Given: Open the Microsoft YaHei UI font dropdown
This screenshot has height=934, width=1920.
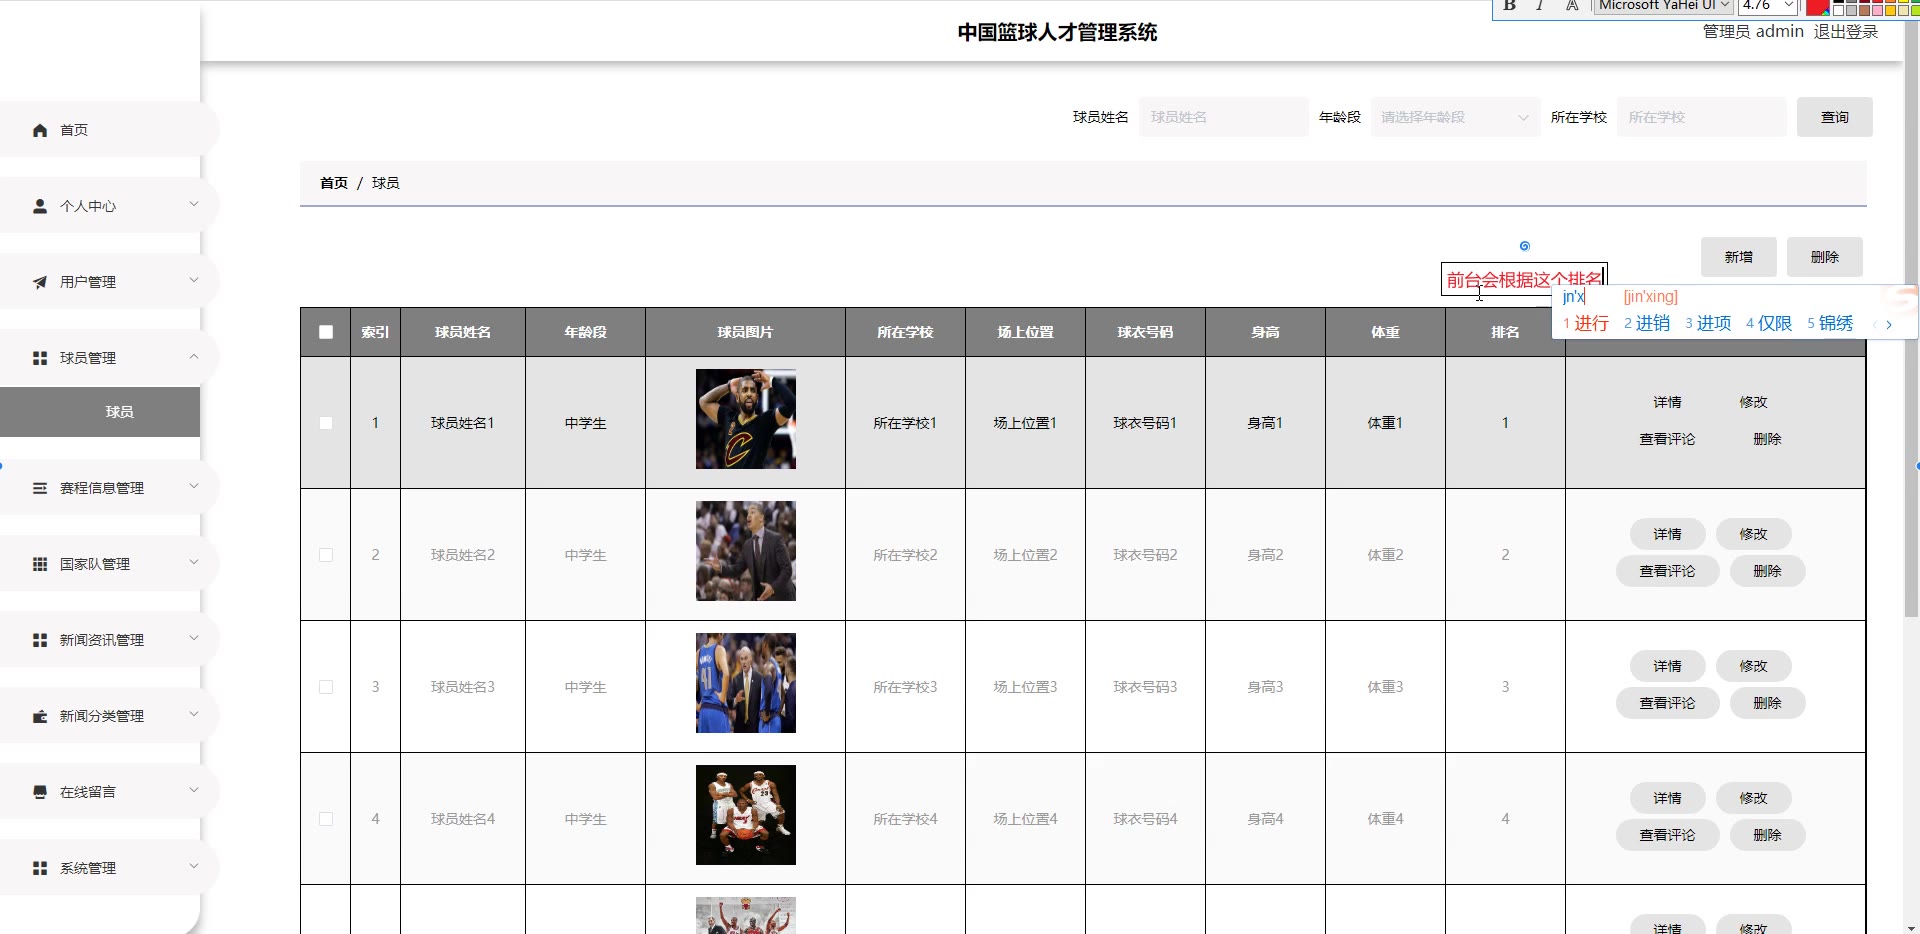Looking at the screenshot, I should coord(1663,5).
